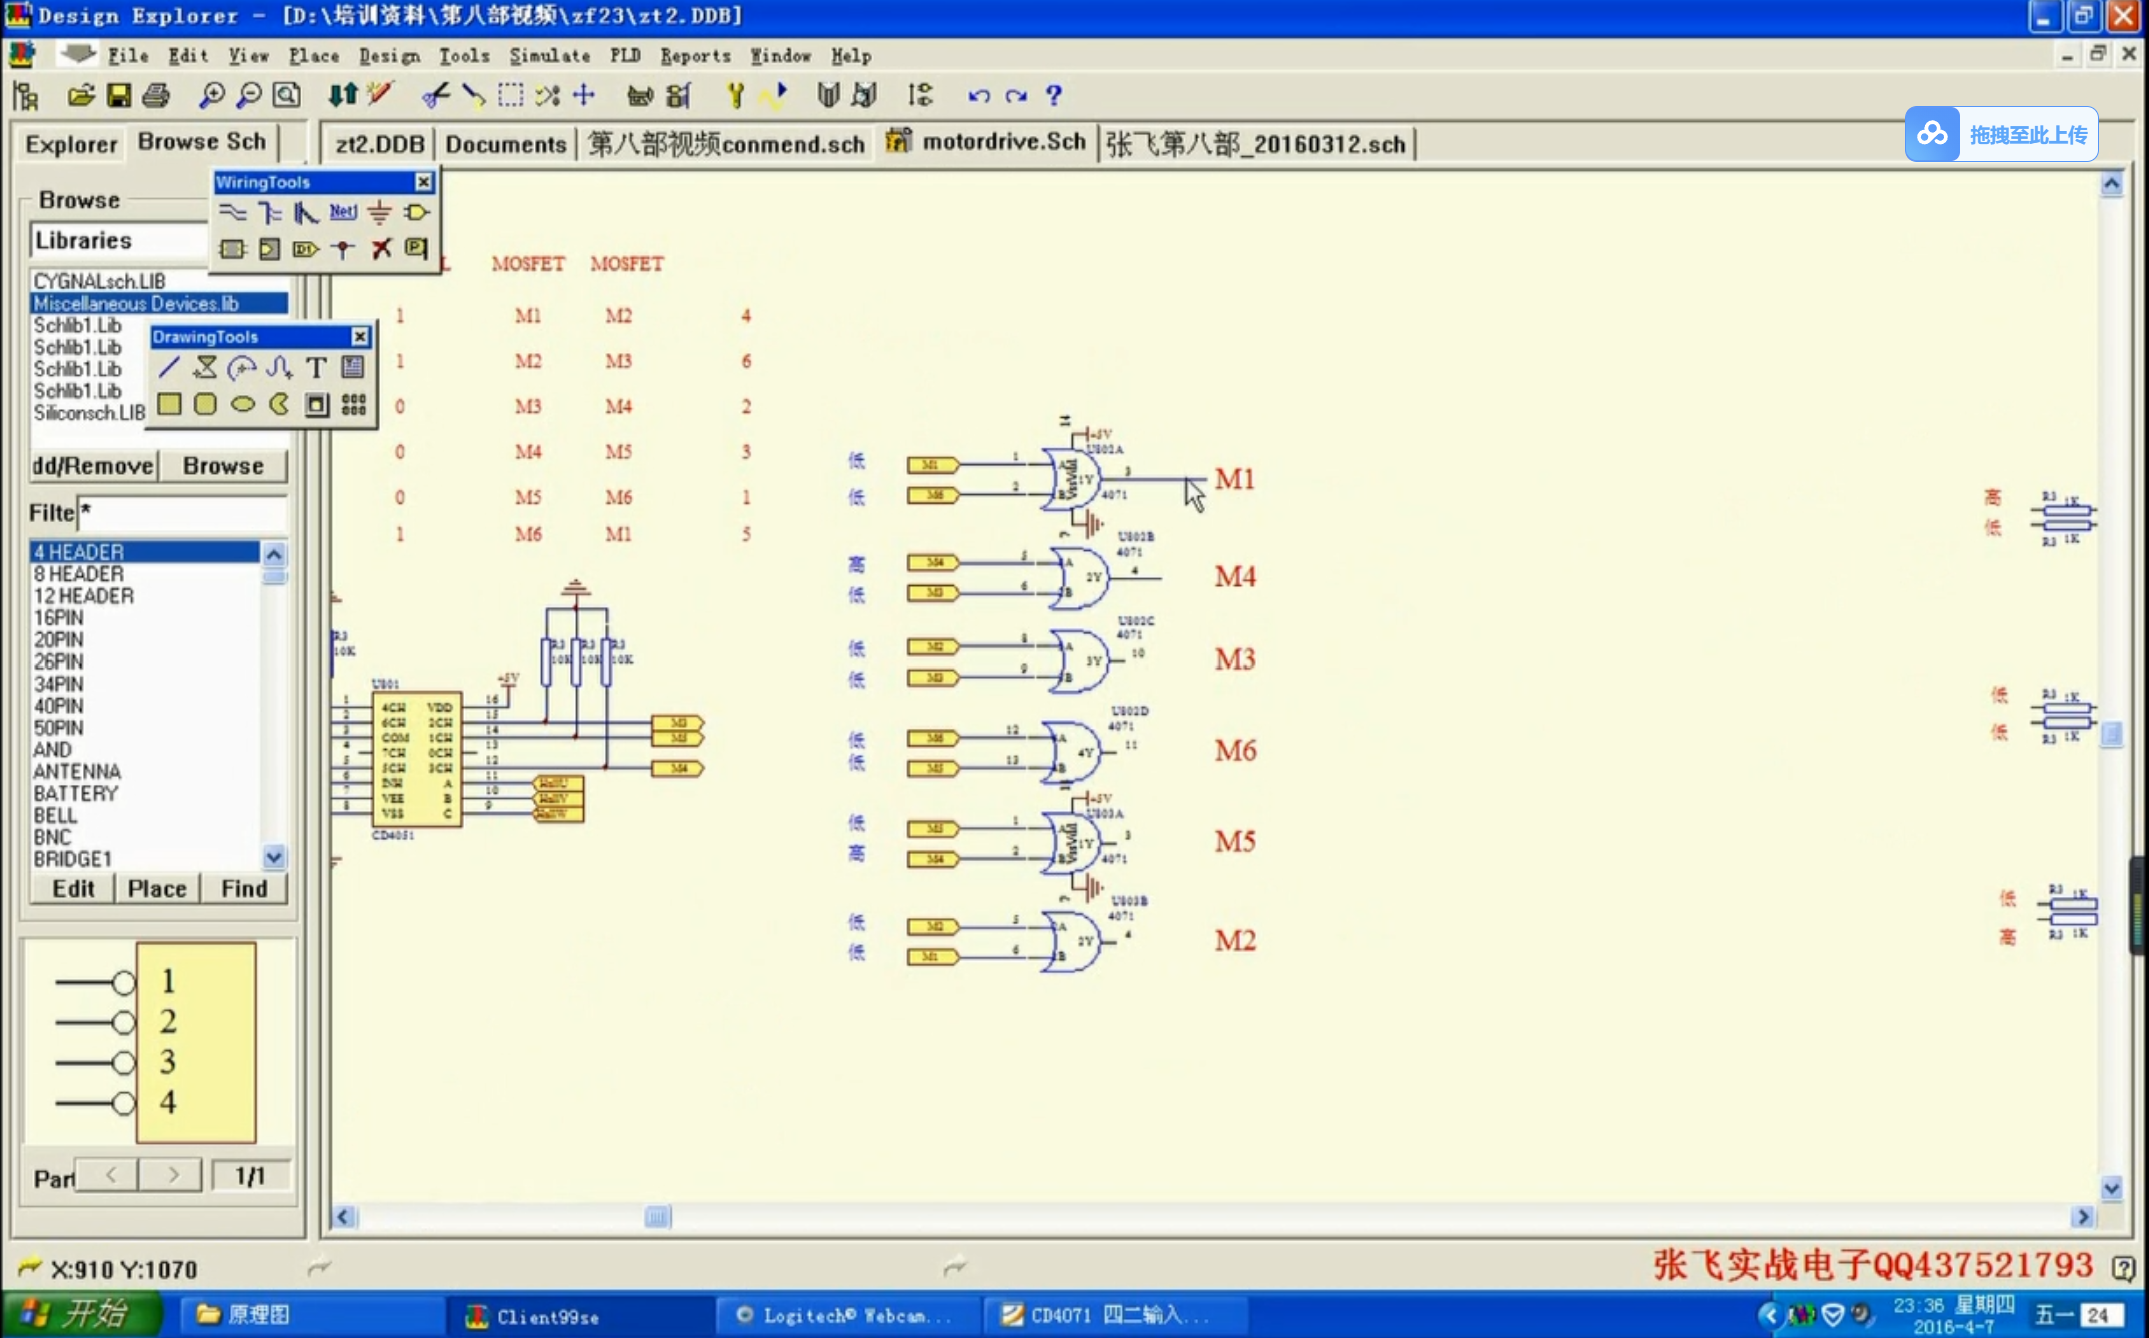Switch to the motordrive.Sch tab
Image resolution: width=2149 pixels, height=1338 pixels.
tap(987, 142)
